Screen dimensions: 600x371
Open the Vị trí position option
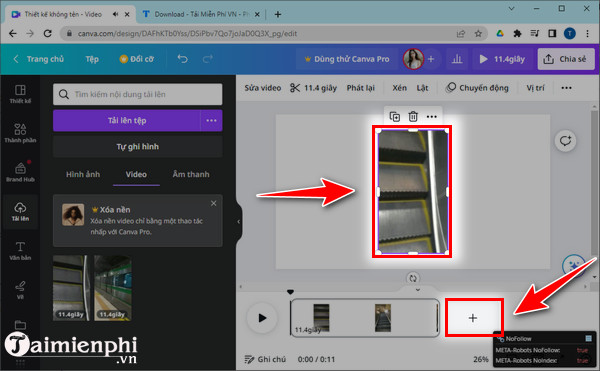pos(535,88)
